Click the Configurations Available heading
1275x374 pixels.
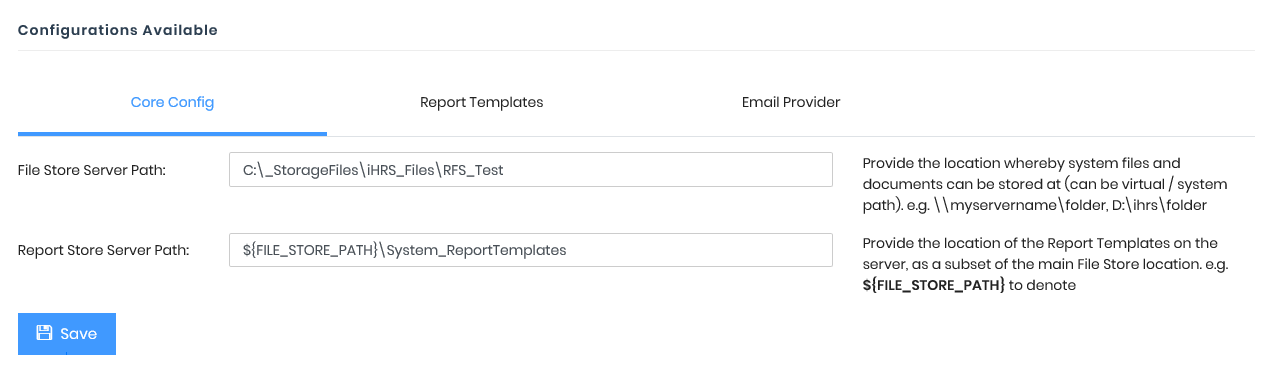click(118, 30)
